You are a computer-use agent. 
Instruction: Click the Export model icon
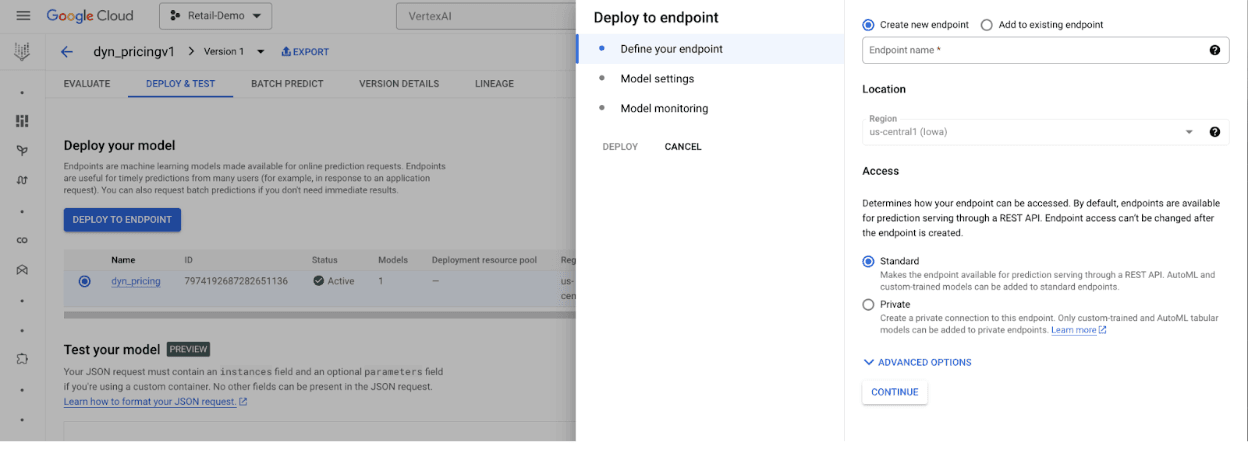287,52
